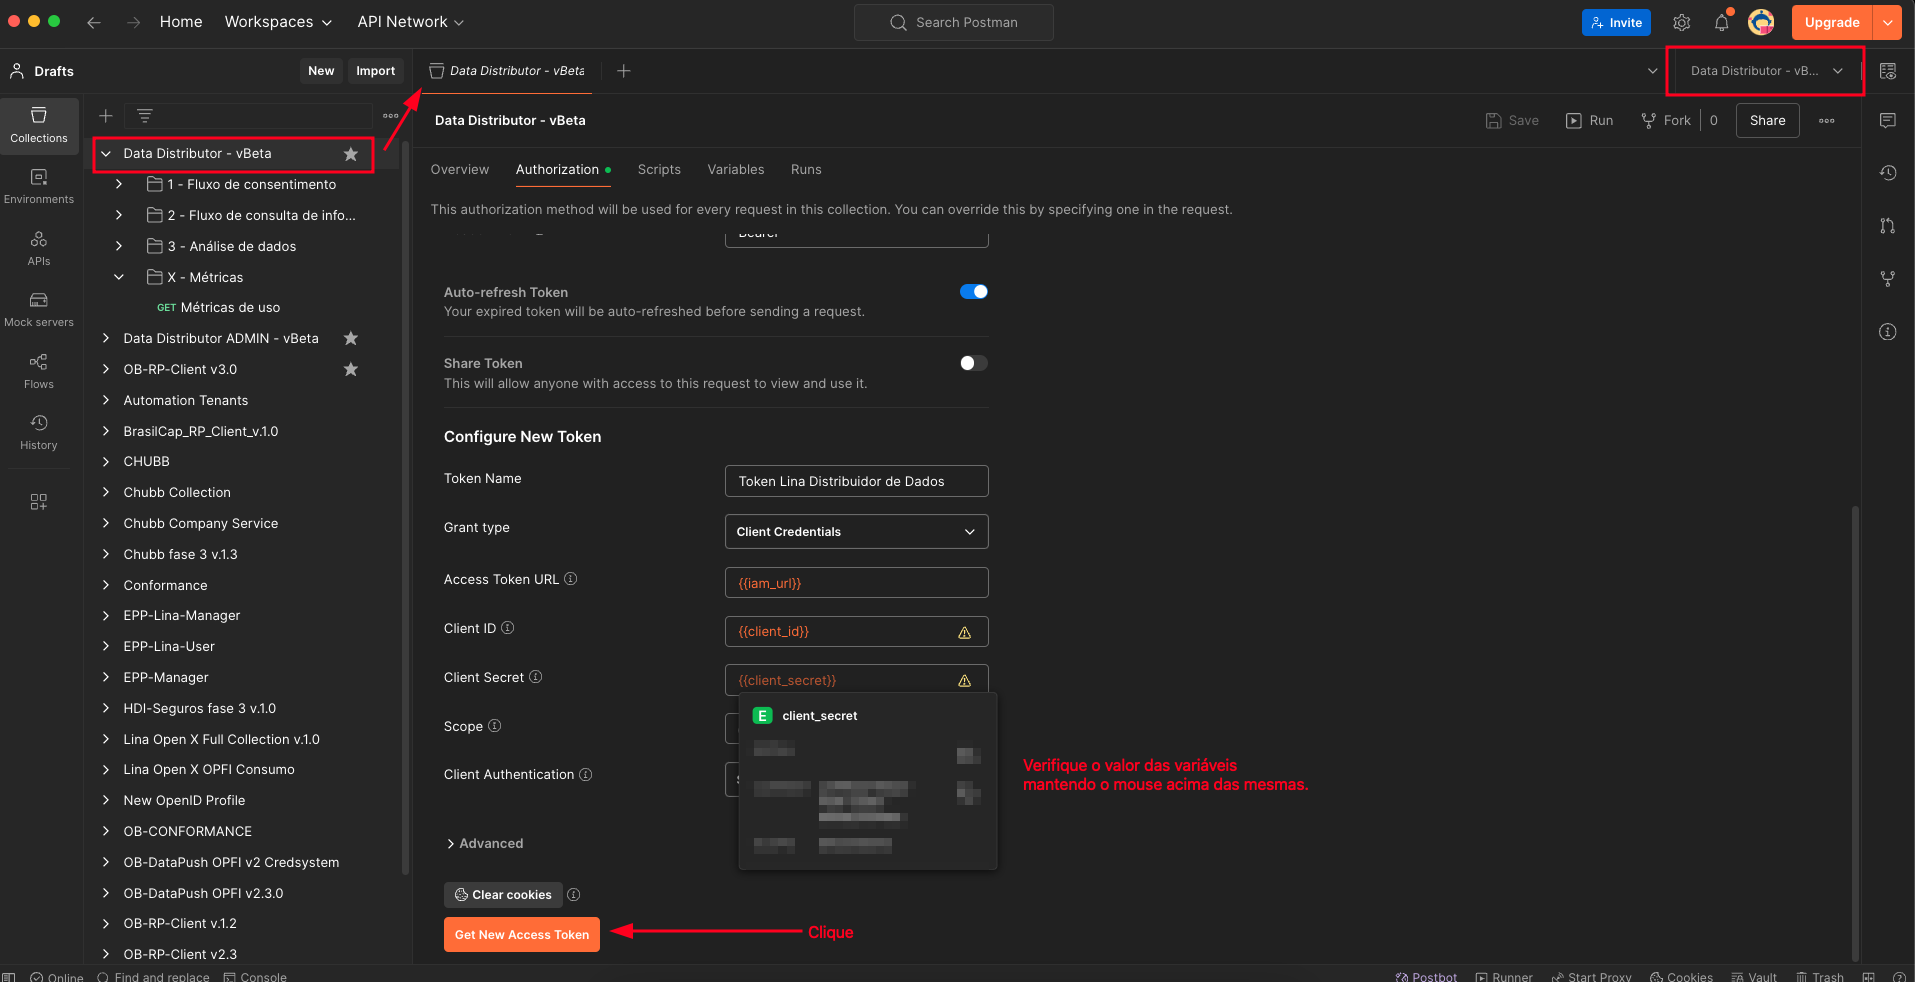Image resolution: width=1915 pixels, height=982 pixels.
Task: Switch to the Overview tab
Action: (460, 170)
